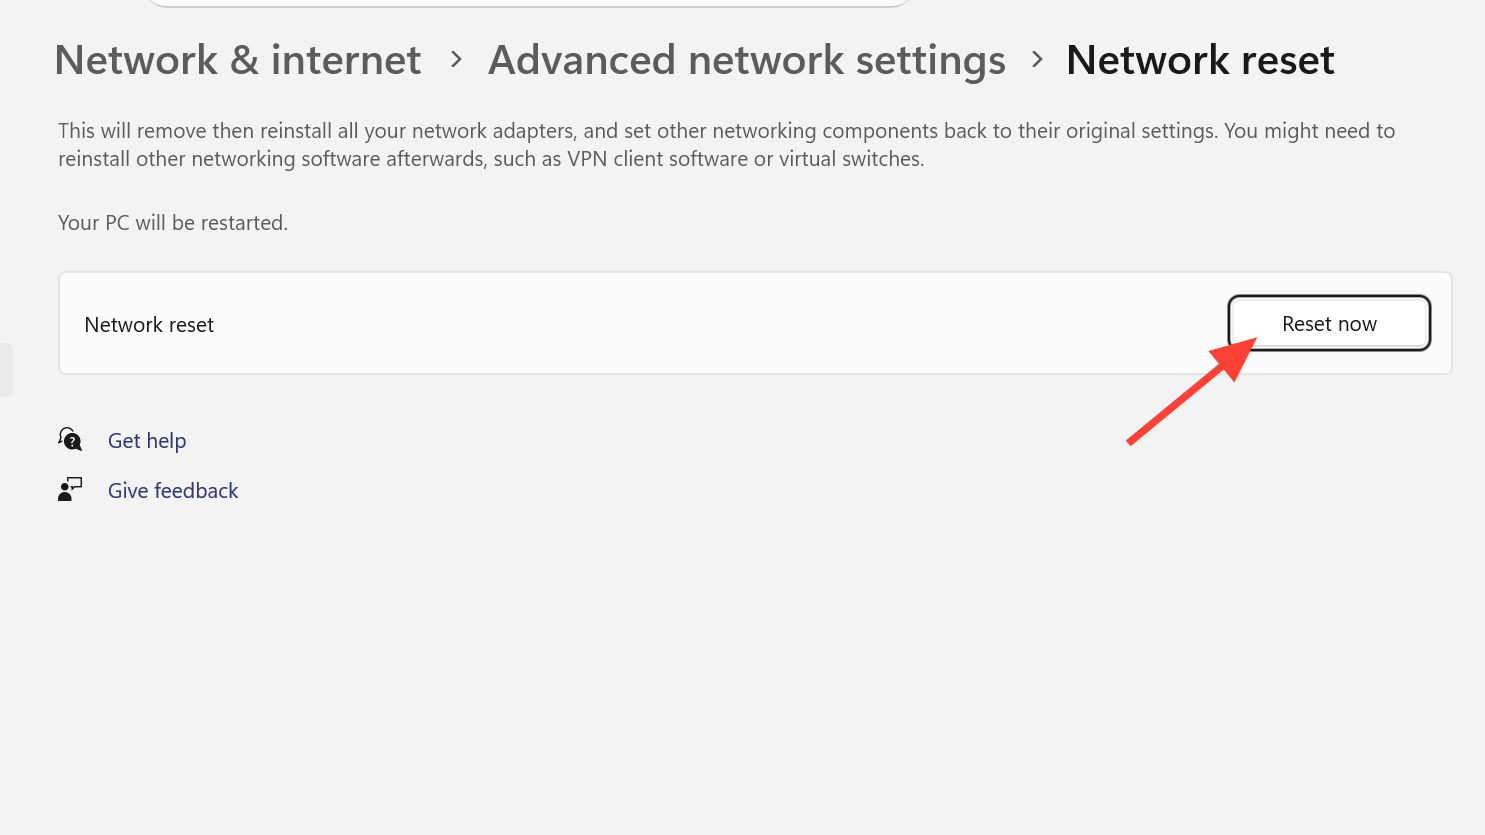Open the Get help link

147,441
